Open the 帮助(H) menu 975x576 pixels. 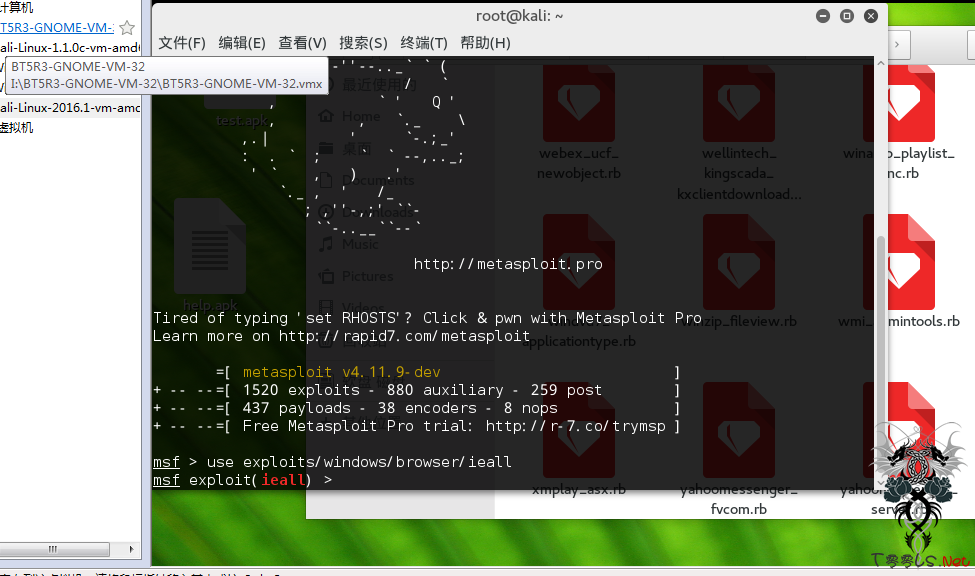[x=485, y=43]
